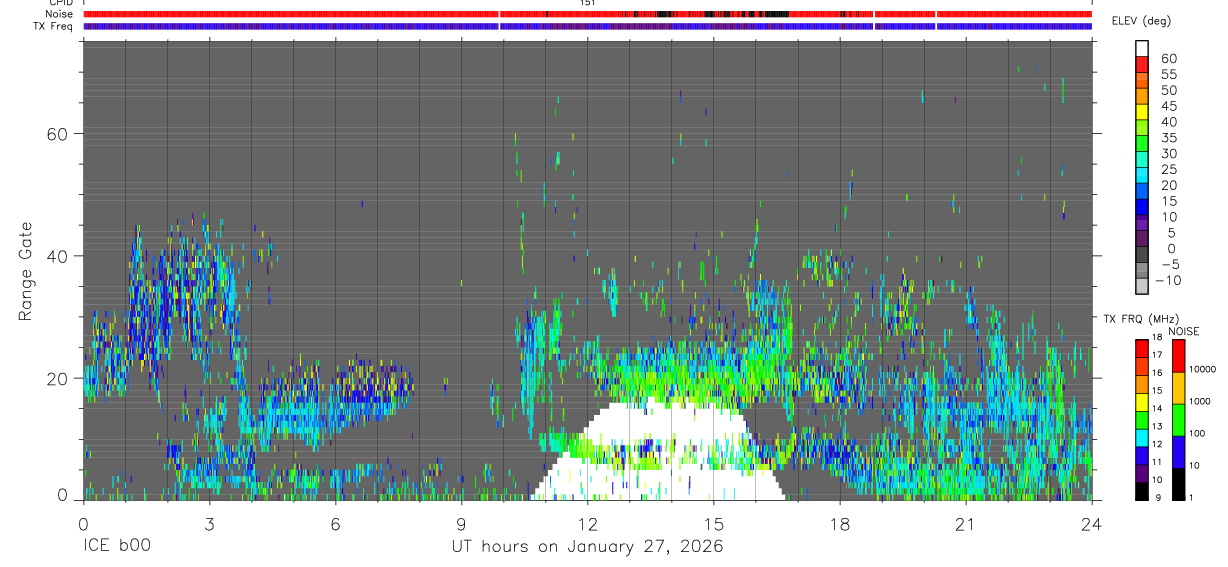The width and height of the screenshot is (1228, 567).
Task: Click the red TX FRQ segment between 18 and 17
Action: (x=1141, y=348)
